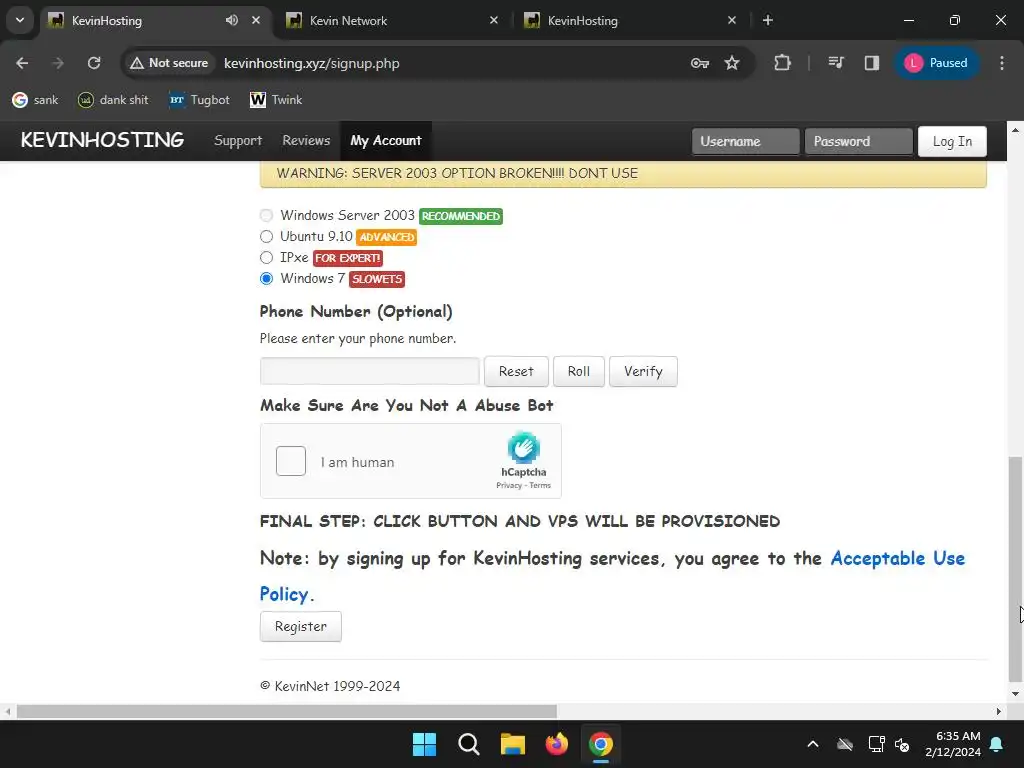Open the saved password key icon
The width and height of the screenshot is (1024, 768).
click(699, 63)
